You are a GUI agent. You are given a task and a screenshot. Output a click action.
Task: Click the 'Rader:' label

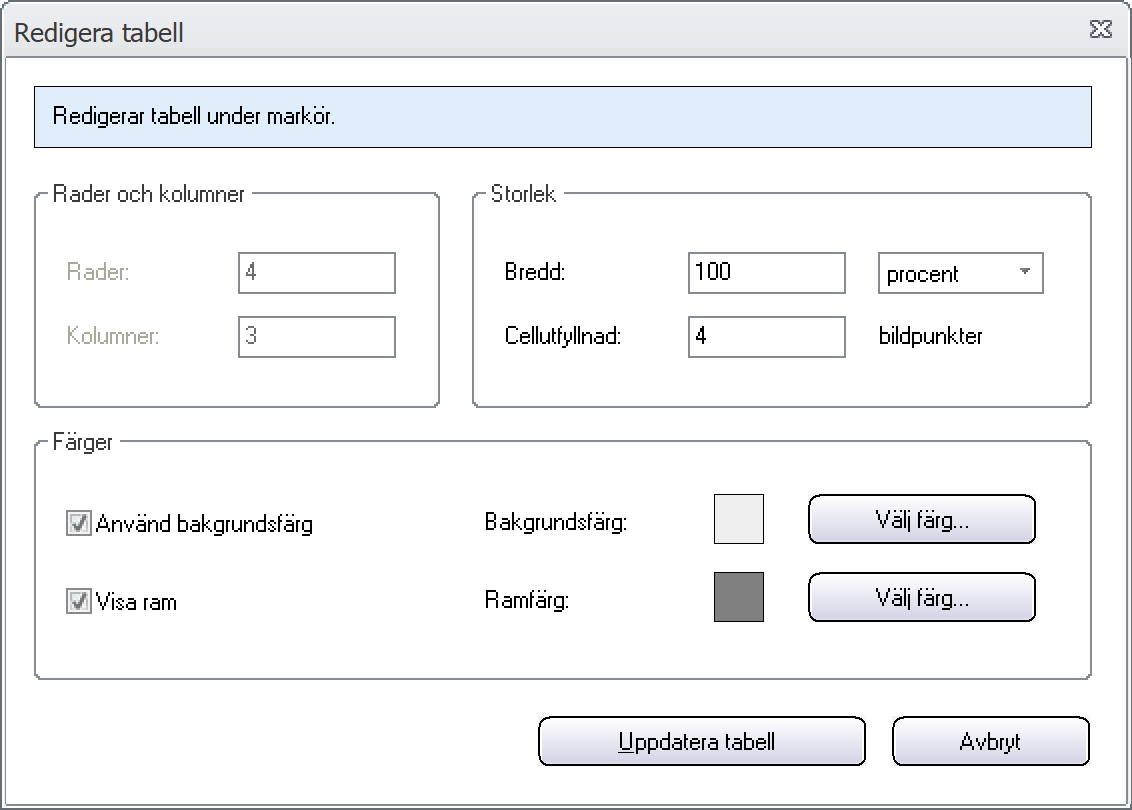click(98, 272)
